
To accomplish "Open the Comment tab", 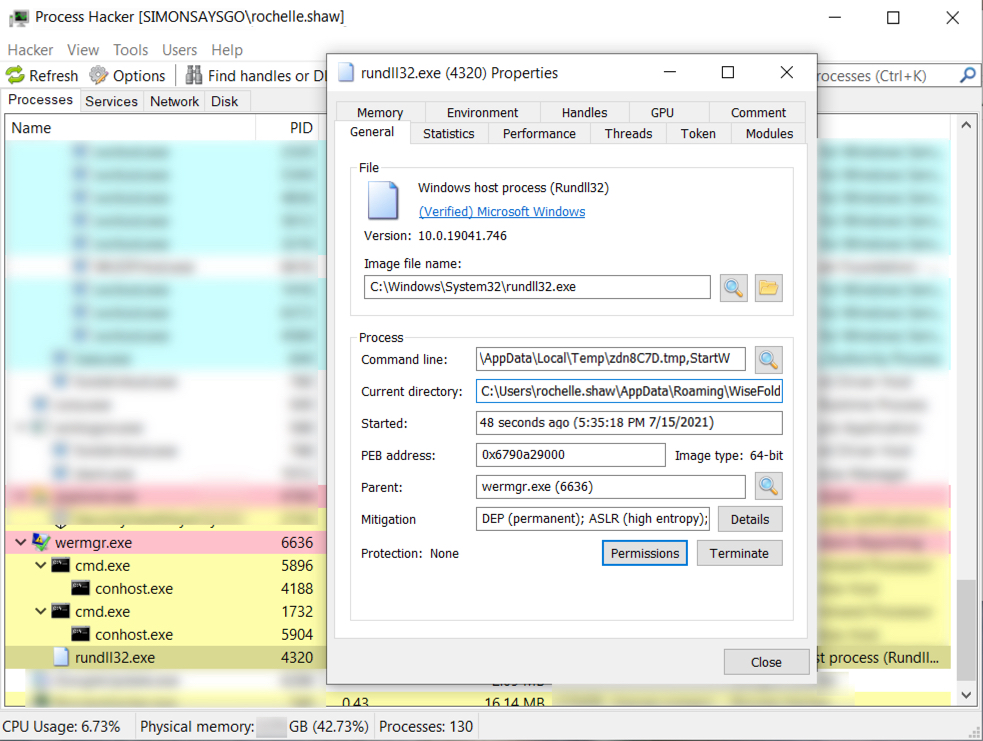I will (758, 112).
